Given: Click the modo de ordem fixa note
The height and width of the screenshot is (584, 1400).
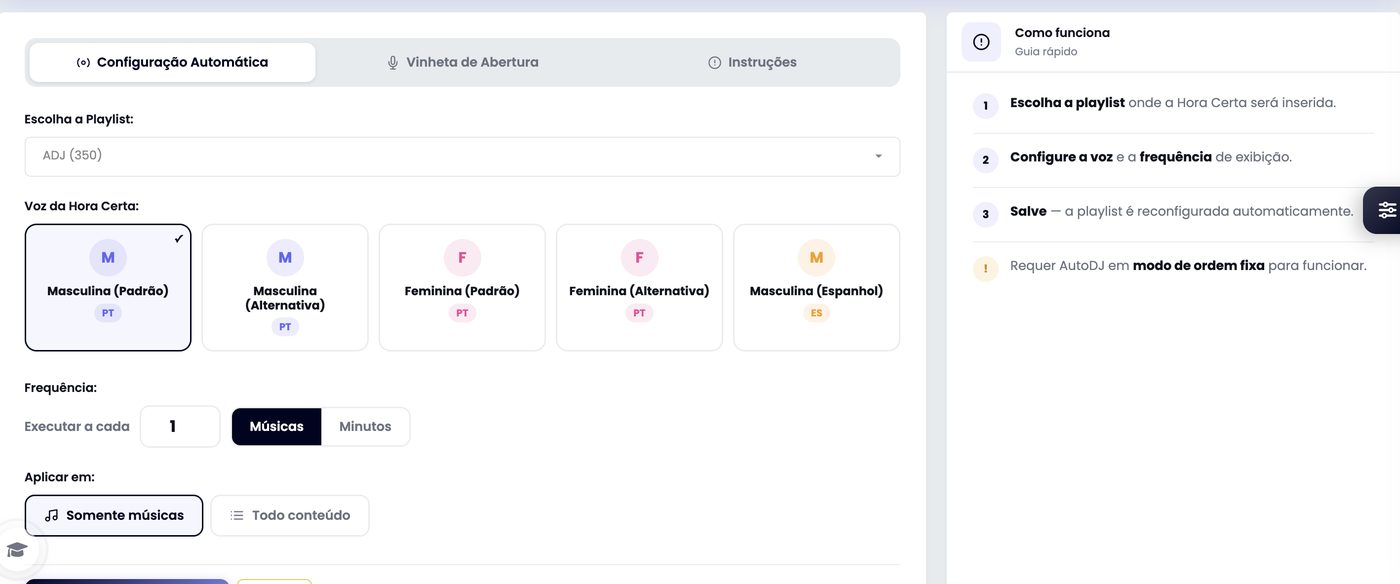Looking at the screenshot, I should [x=1198, y=266].
